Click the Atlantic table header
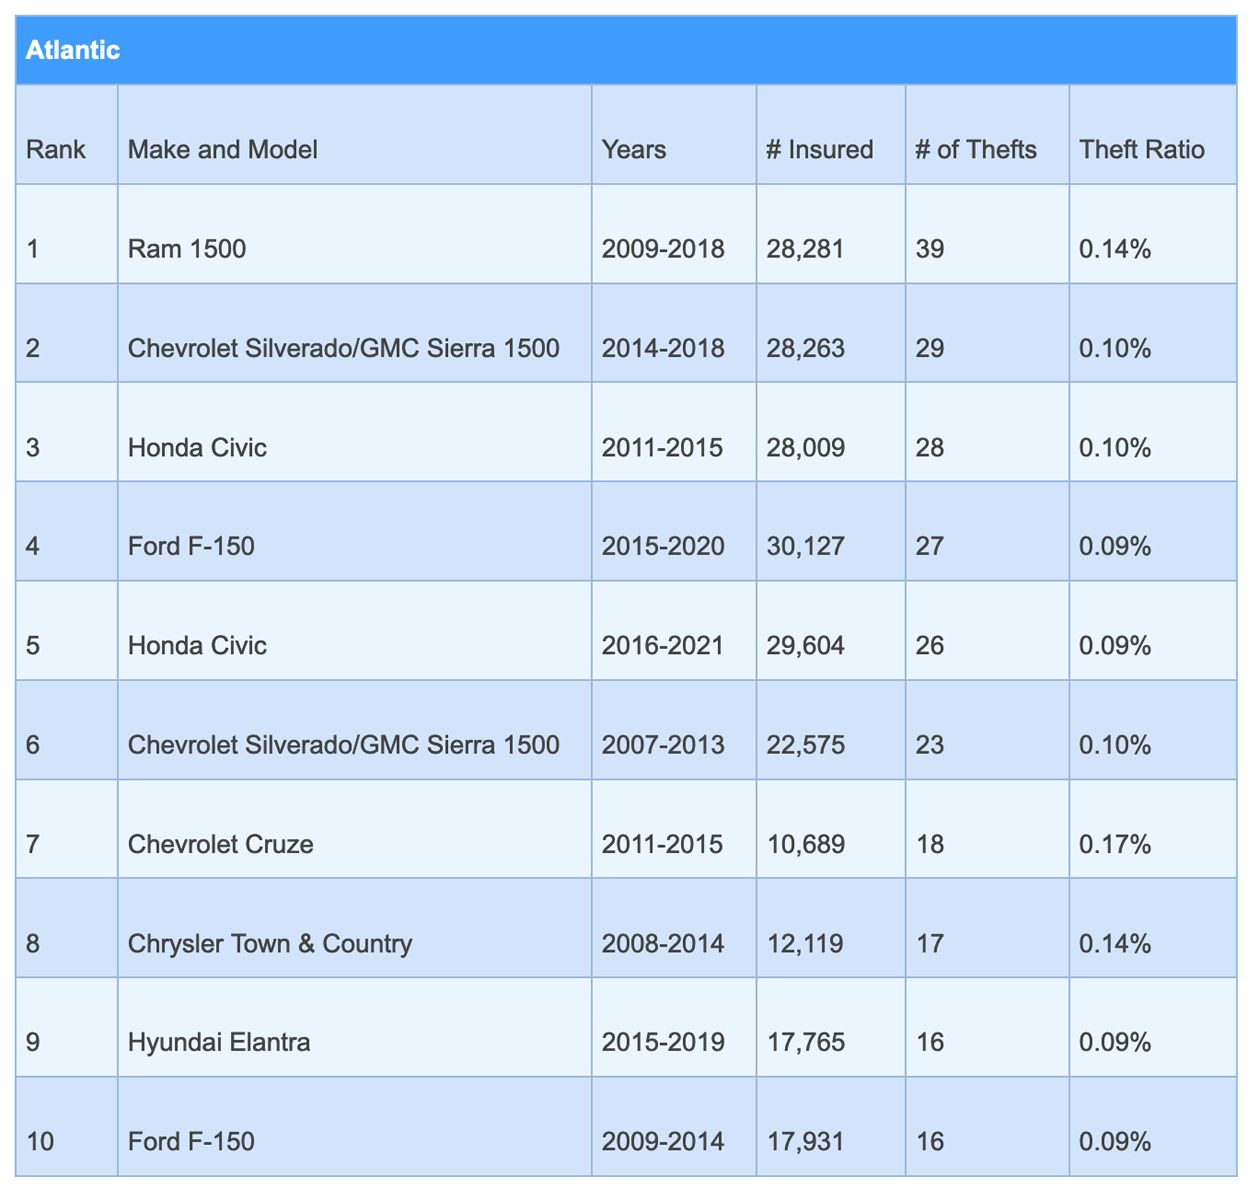Image resolution: width=1259 pixels, height=1200 pixels. coord(73,50)
